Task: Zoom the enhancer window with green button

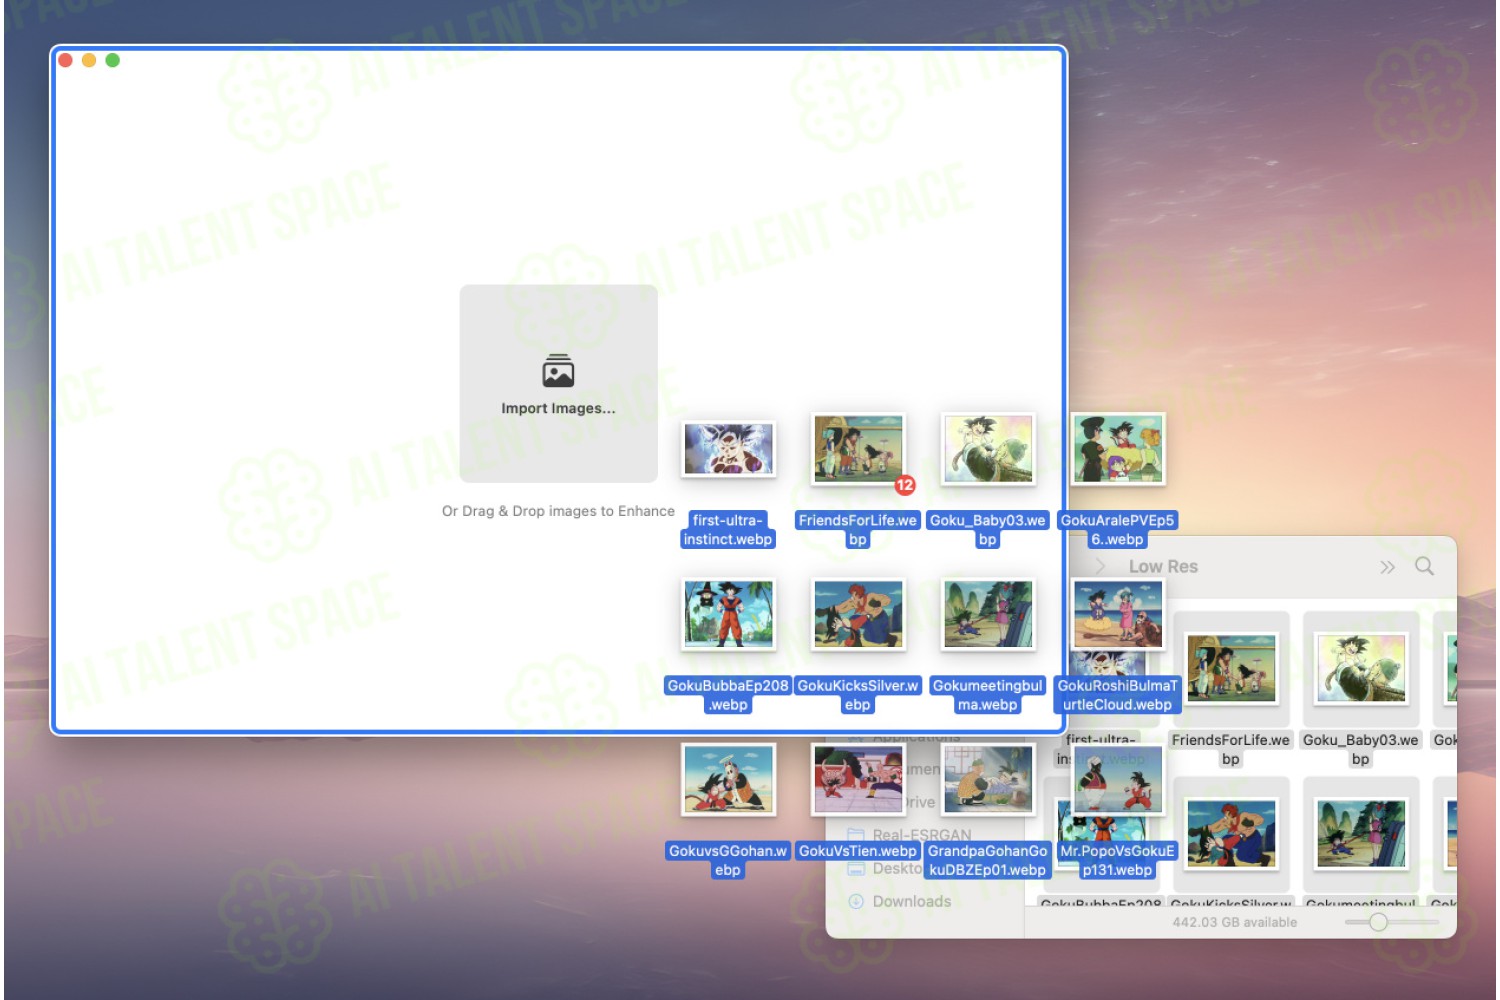Action: point(113,60)
